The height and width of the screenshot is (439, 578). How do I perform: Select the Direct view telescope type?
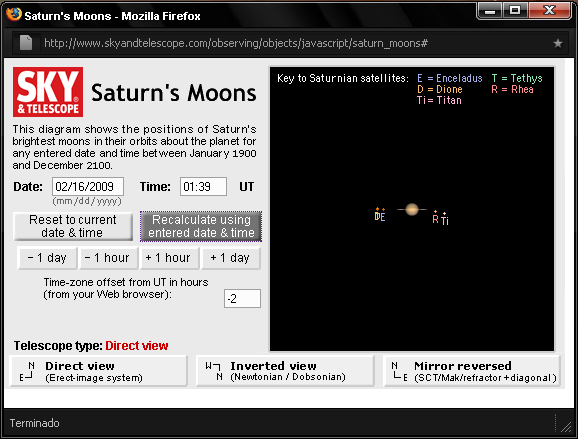tap(98, 371)
